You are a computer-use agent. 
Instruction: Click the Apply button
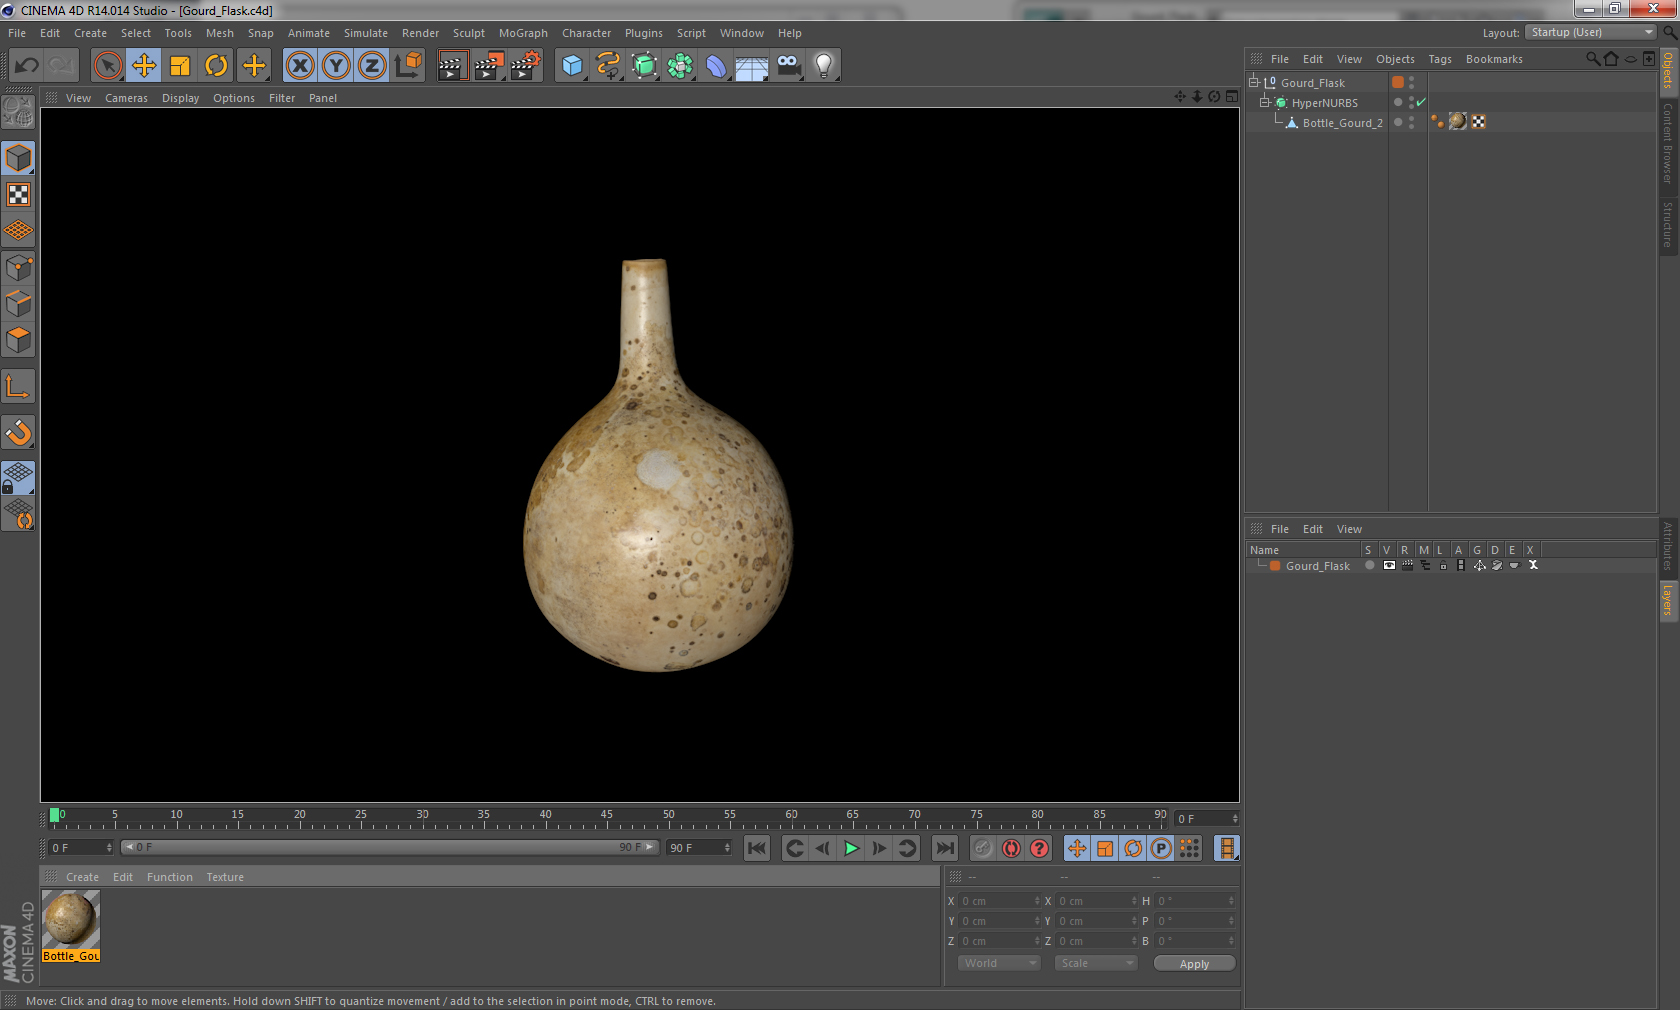1194,964
